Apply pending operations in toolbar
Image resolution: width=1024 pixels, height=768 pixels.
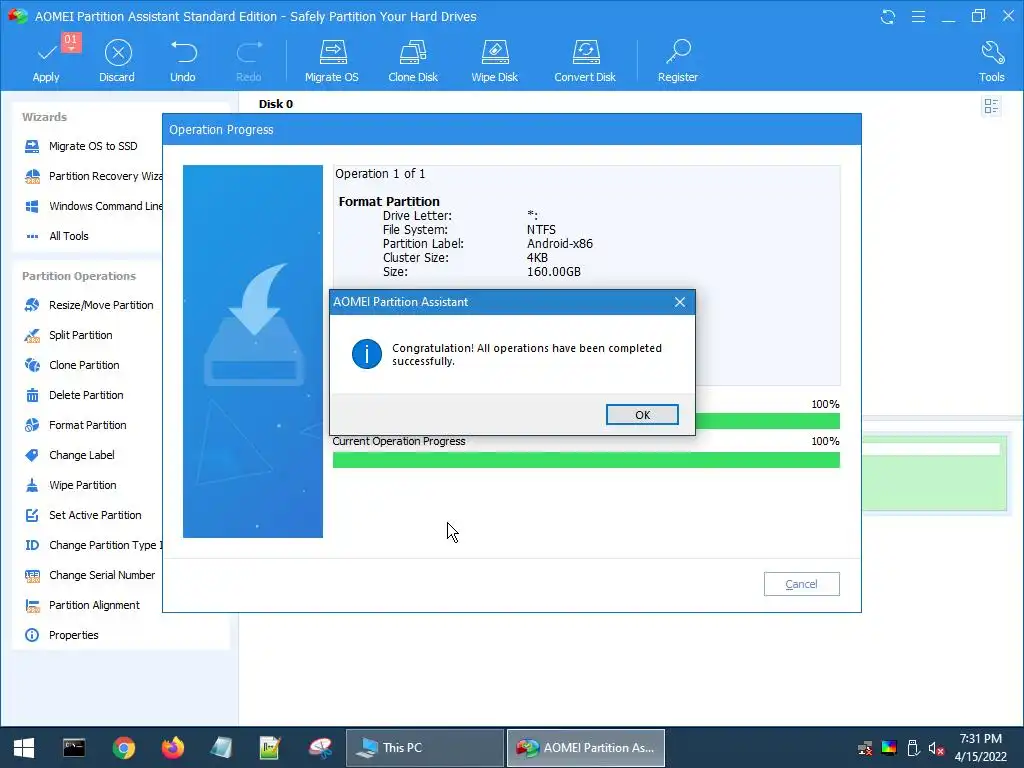pos(46,61)
